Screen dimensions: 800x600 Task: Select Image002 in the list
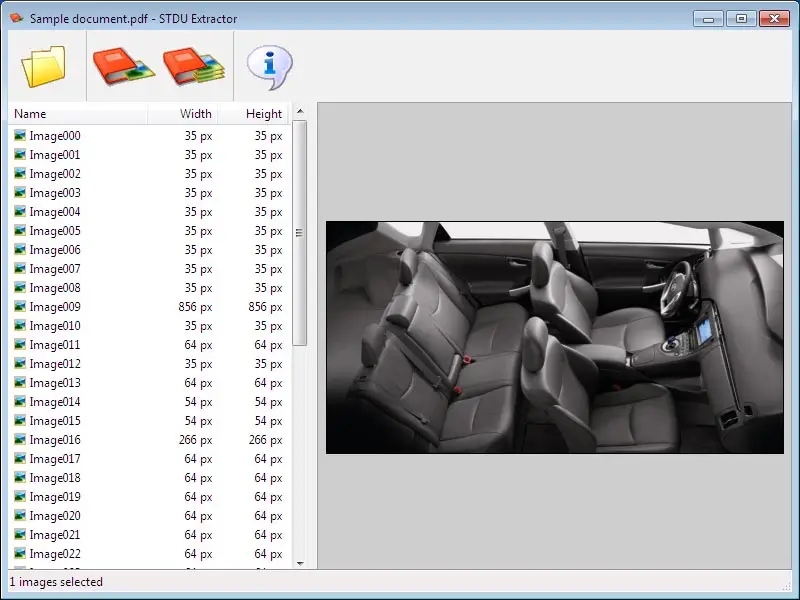point(149,174)
